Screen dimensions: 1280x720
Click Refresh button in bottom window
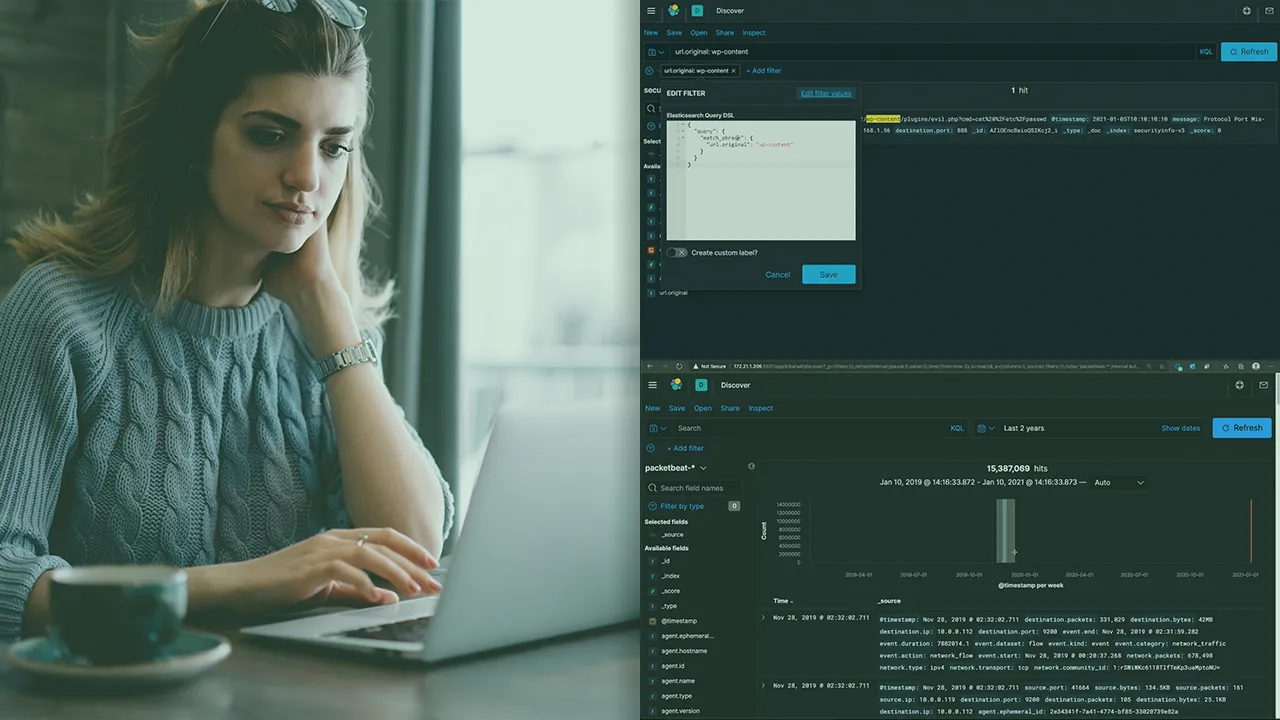click(1242, 428)
